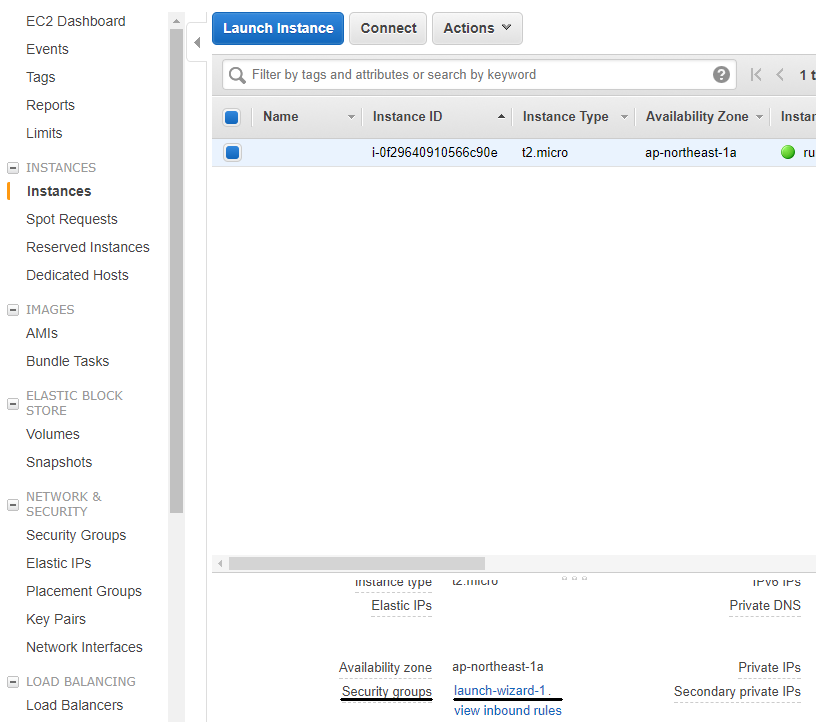Open Elastic IPs sidebar page
Viewport: 816px width, 722px height.
click(x=59, y=564)
